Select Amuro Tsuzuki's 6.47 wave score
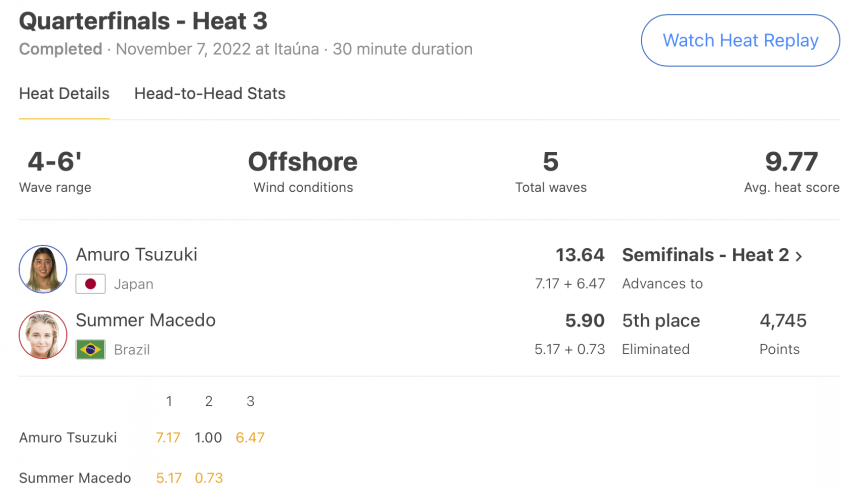The image size is (856, 503). [250, 437]
